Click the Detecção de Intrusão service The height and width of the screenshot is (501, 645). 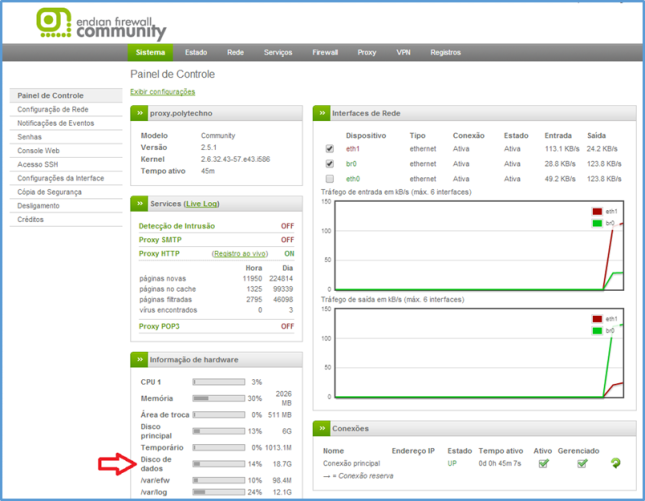(x=177, y=226)
